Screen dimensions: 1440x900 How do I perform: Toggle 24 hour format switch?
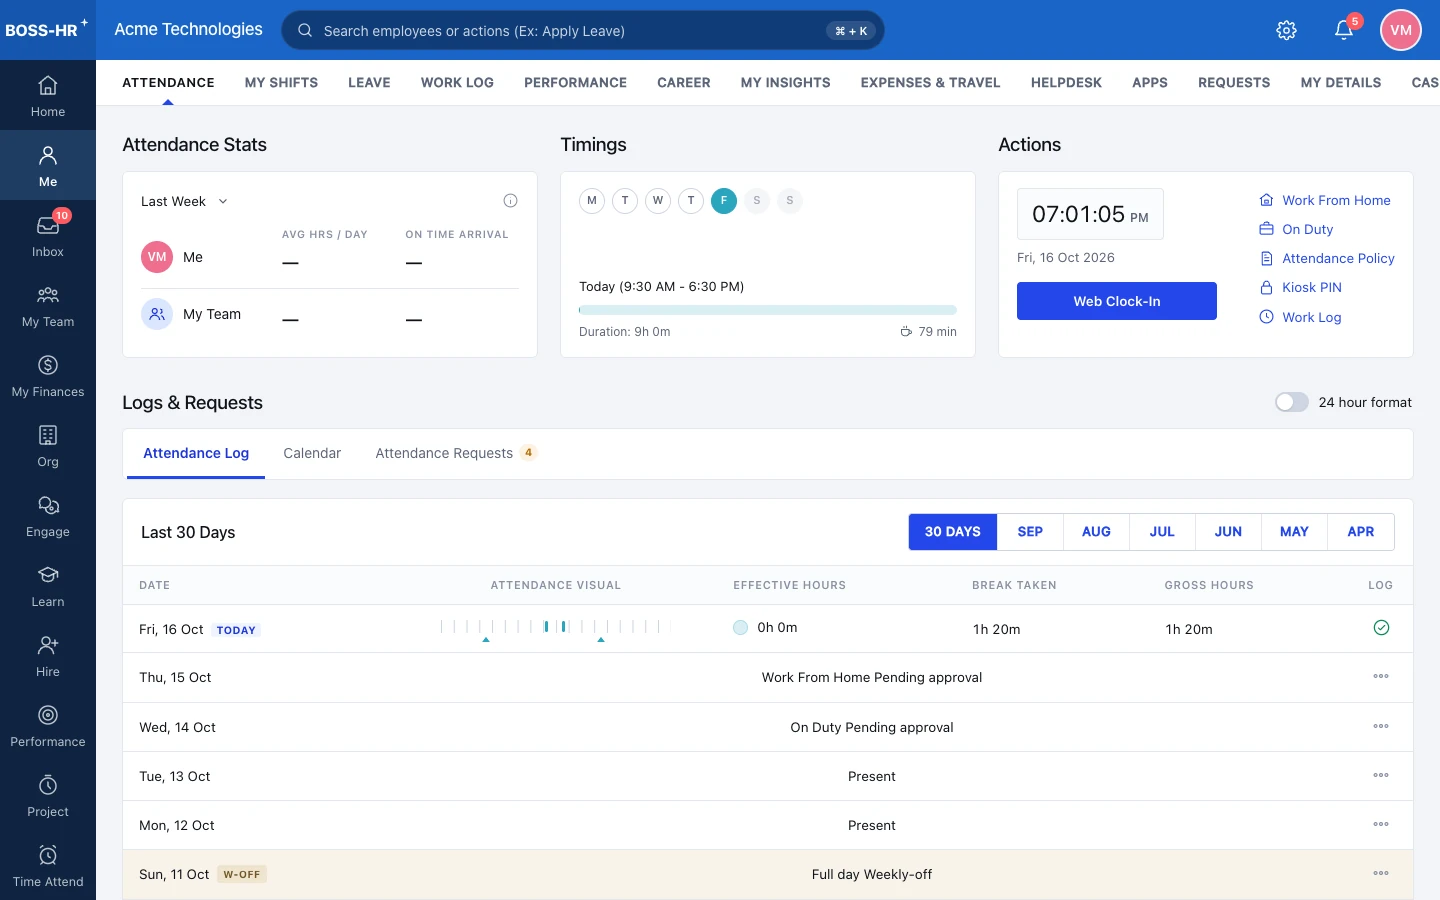(1291, 402)
